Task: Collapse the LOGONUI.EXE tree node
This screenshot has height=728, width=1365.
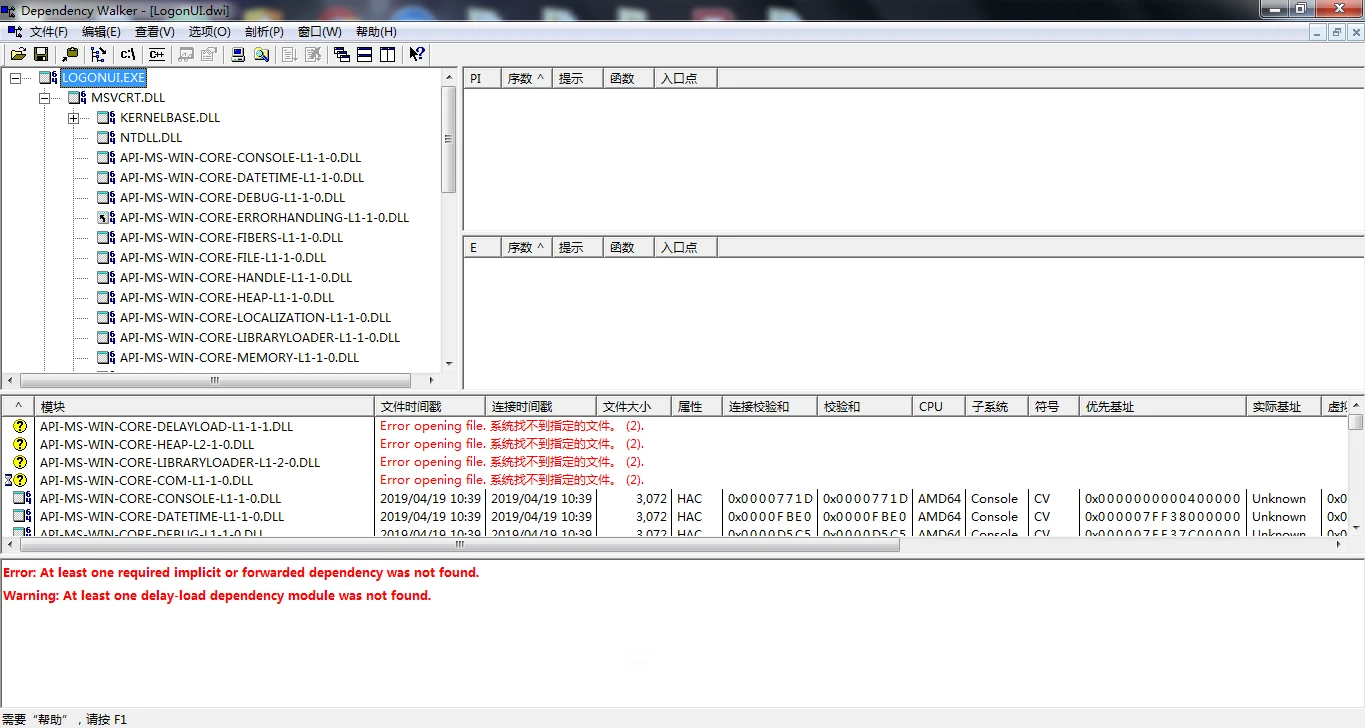Action: 15,77
